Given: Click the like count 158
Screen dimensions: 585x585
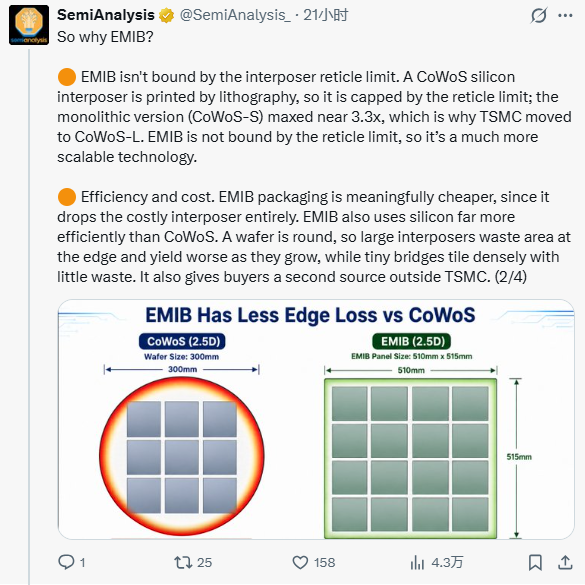Looking at the screenshot, I should coord(324,563).
